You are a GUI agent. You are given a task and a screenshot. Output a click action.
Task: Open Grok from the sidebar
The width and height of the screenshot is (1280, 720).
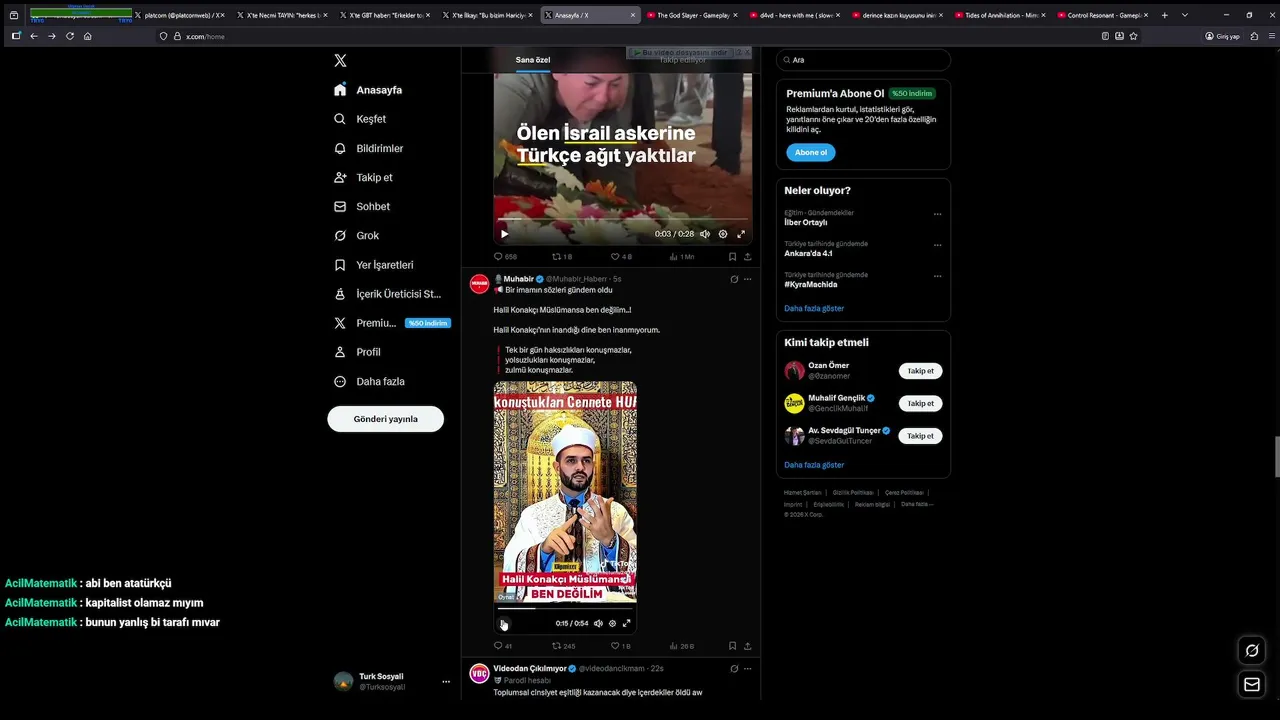tap(356, 235)
